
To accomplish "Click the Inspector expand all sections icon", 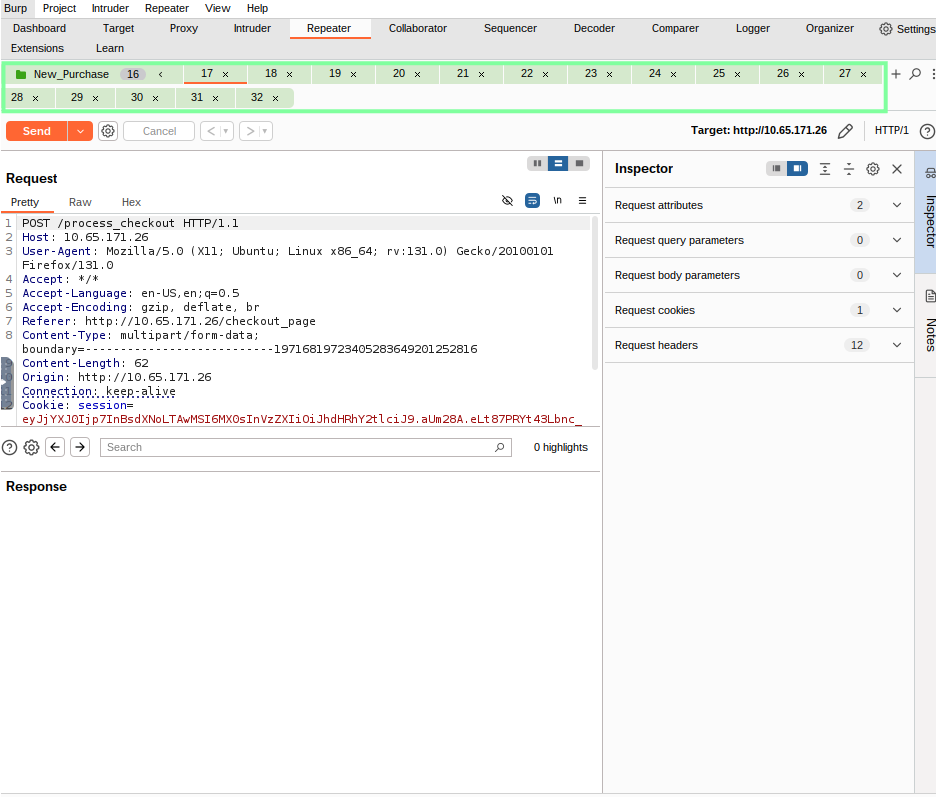I will point(825,169).
